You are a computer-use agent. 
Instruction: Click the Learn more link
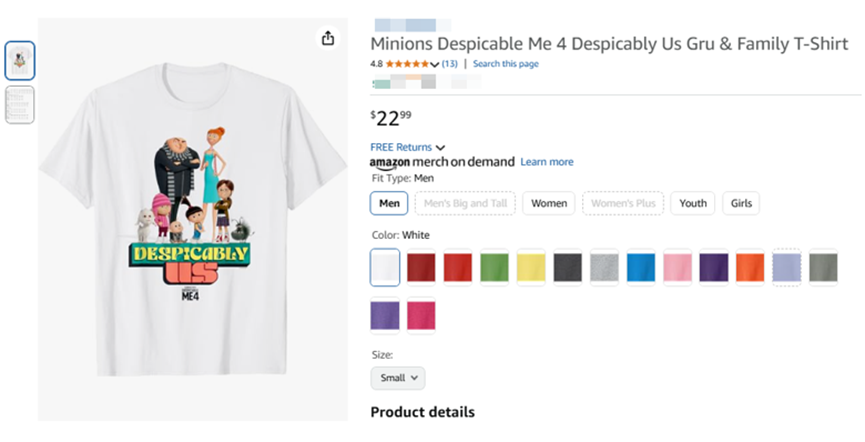click(x=547, y=162)
